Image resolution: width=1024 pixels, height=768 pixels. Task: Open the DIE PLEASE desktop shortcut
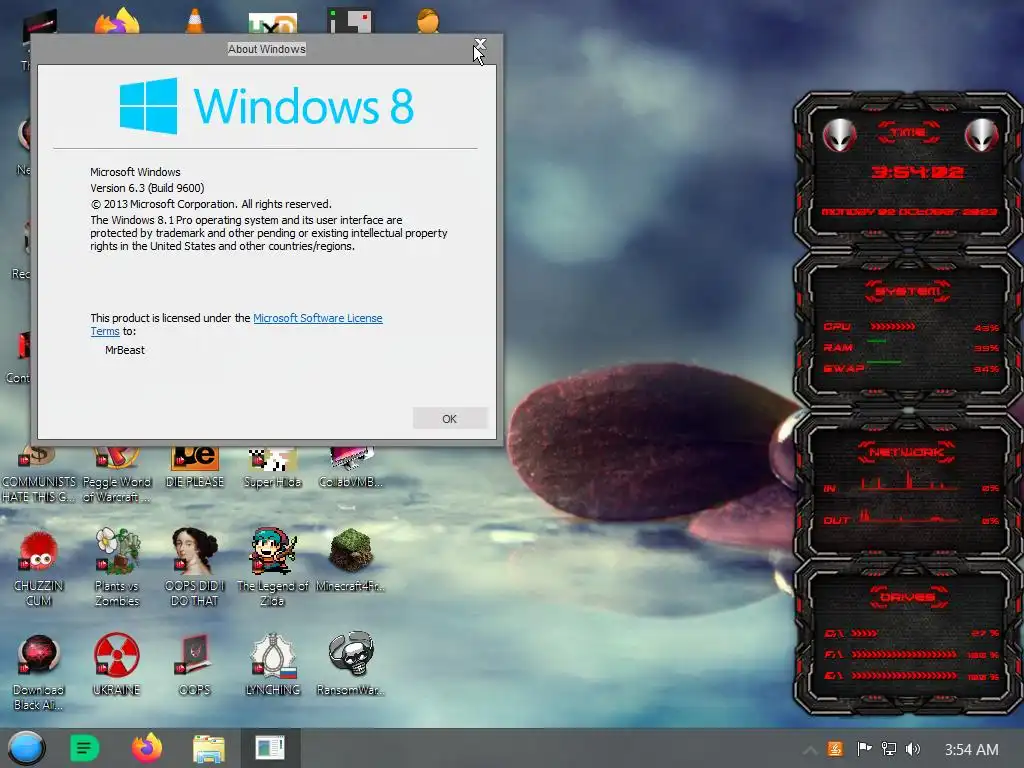click(195, 468)
